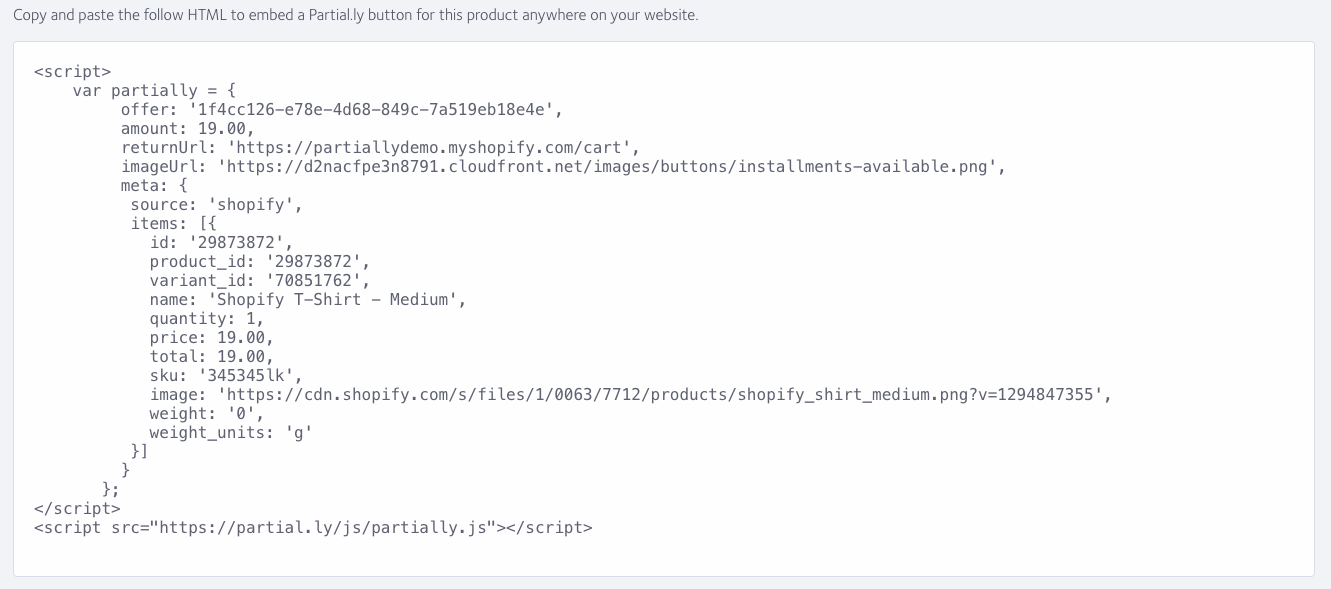This screenshot has height=589, width=1331.
Task: Click the weight_units 'g' line
Action: 231,433
